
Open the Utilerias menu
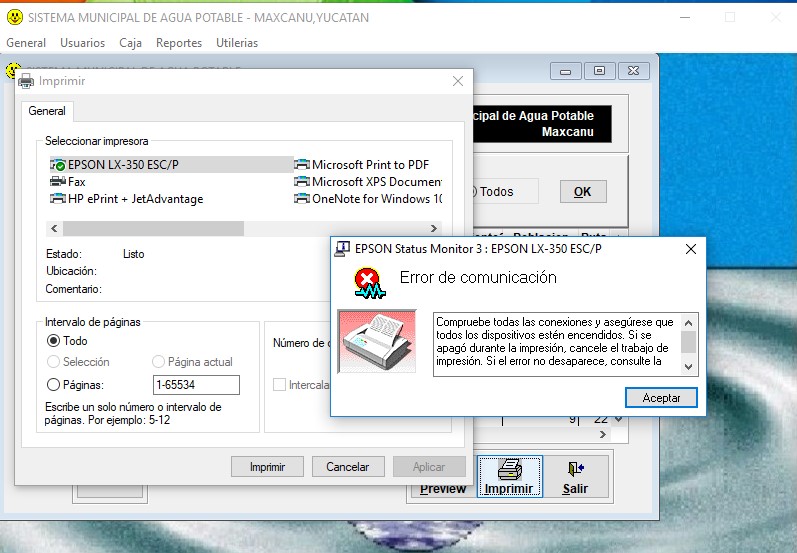coord(237,43)
